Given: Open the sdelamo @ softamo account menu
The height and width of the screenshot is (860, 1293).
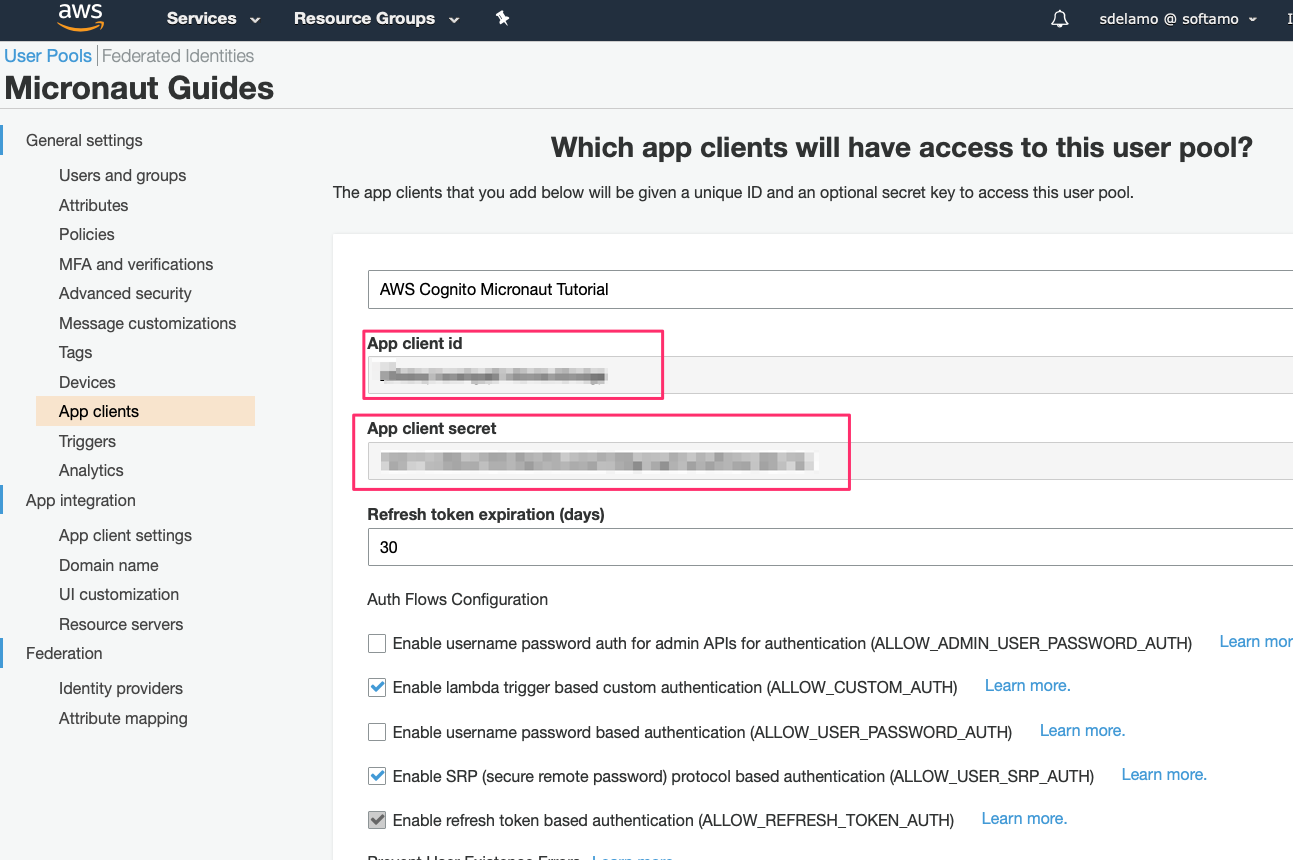Looking at the screenshot, I should click(x=1178, y=19).
